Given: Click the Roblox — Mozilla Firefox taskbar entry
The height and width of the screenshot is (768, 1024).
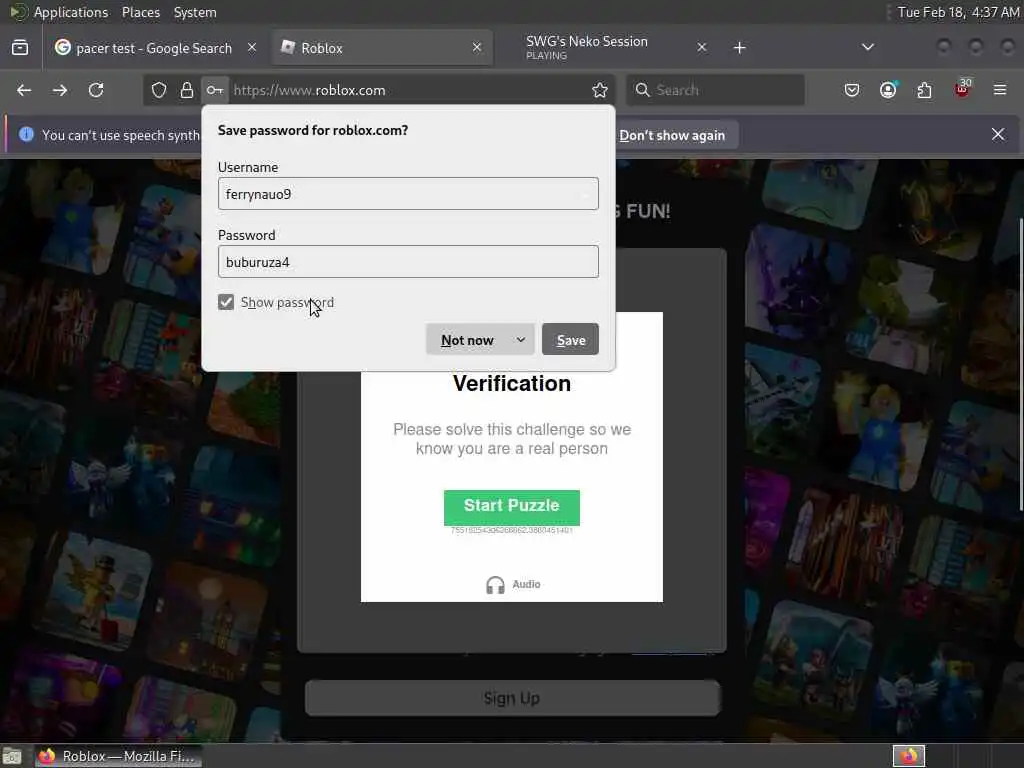Looking at the screenshot, I should tap(118, 756).
